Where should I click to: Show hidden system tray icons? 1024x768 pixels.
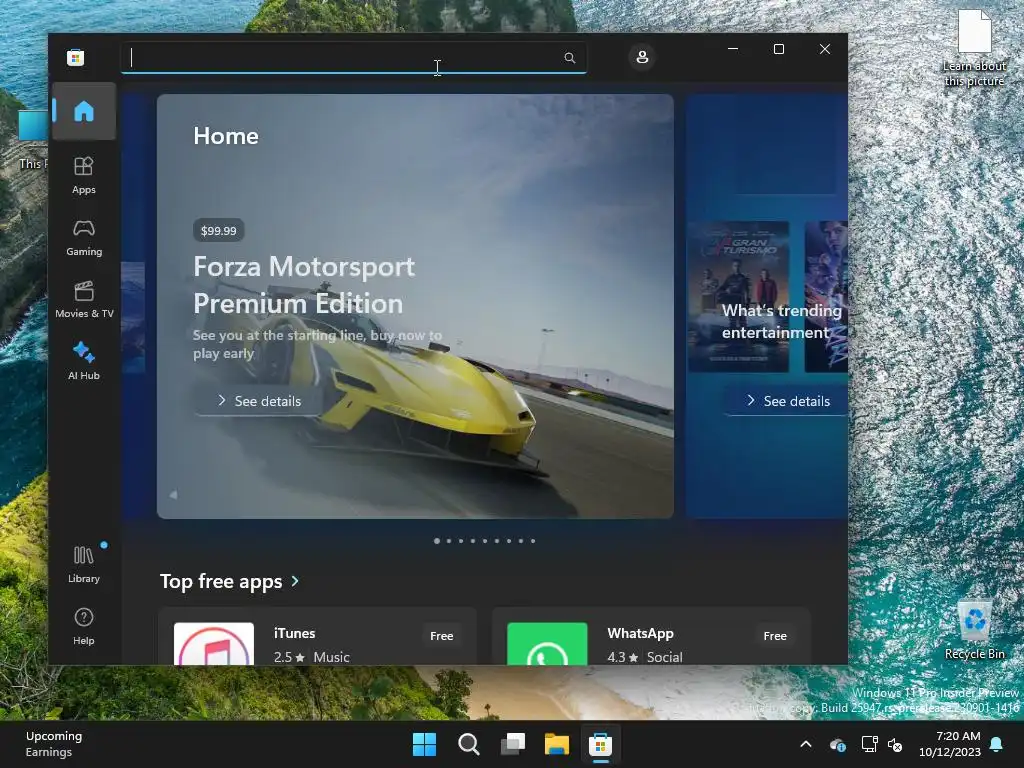(806, 744)
